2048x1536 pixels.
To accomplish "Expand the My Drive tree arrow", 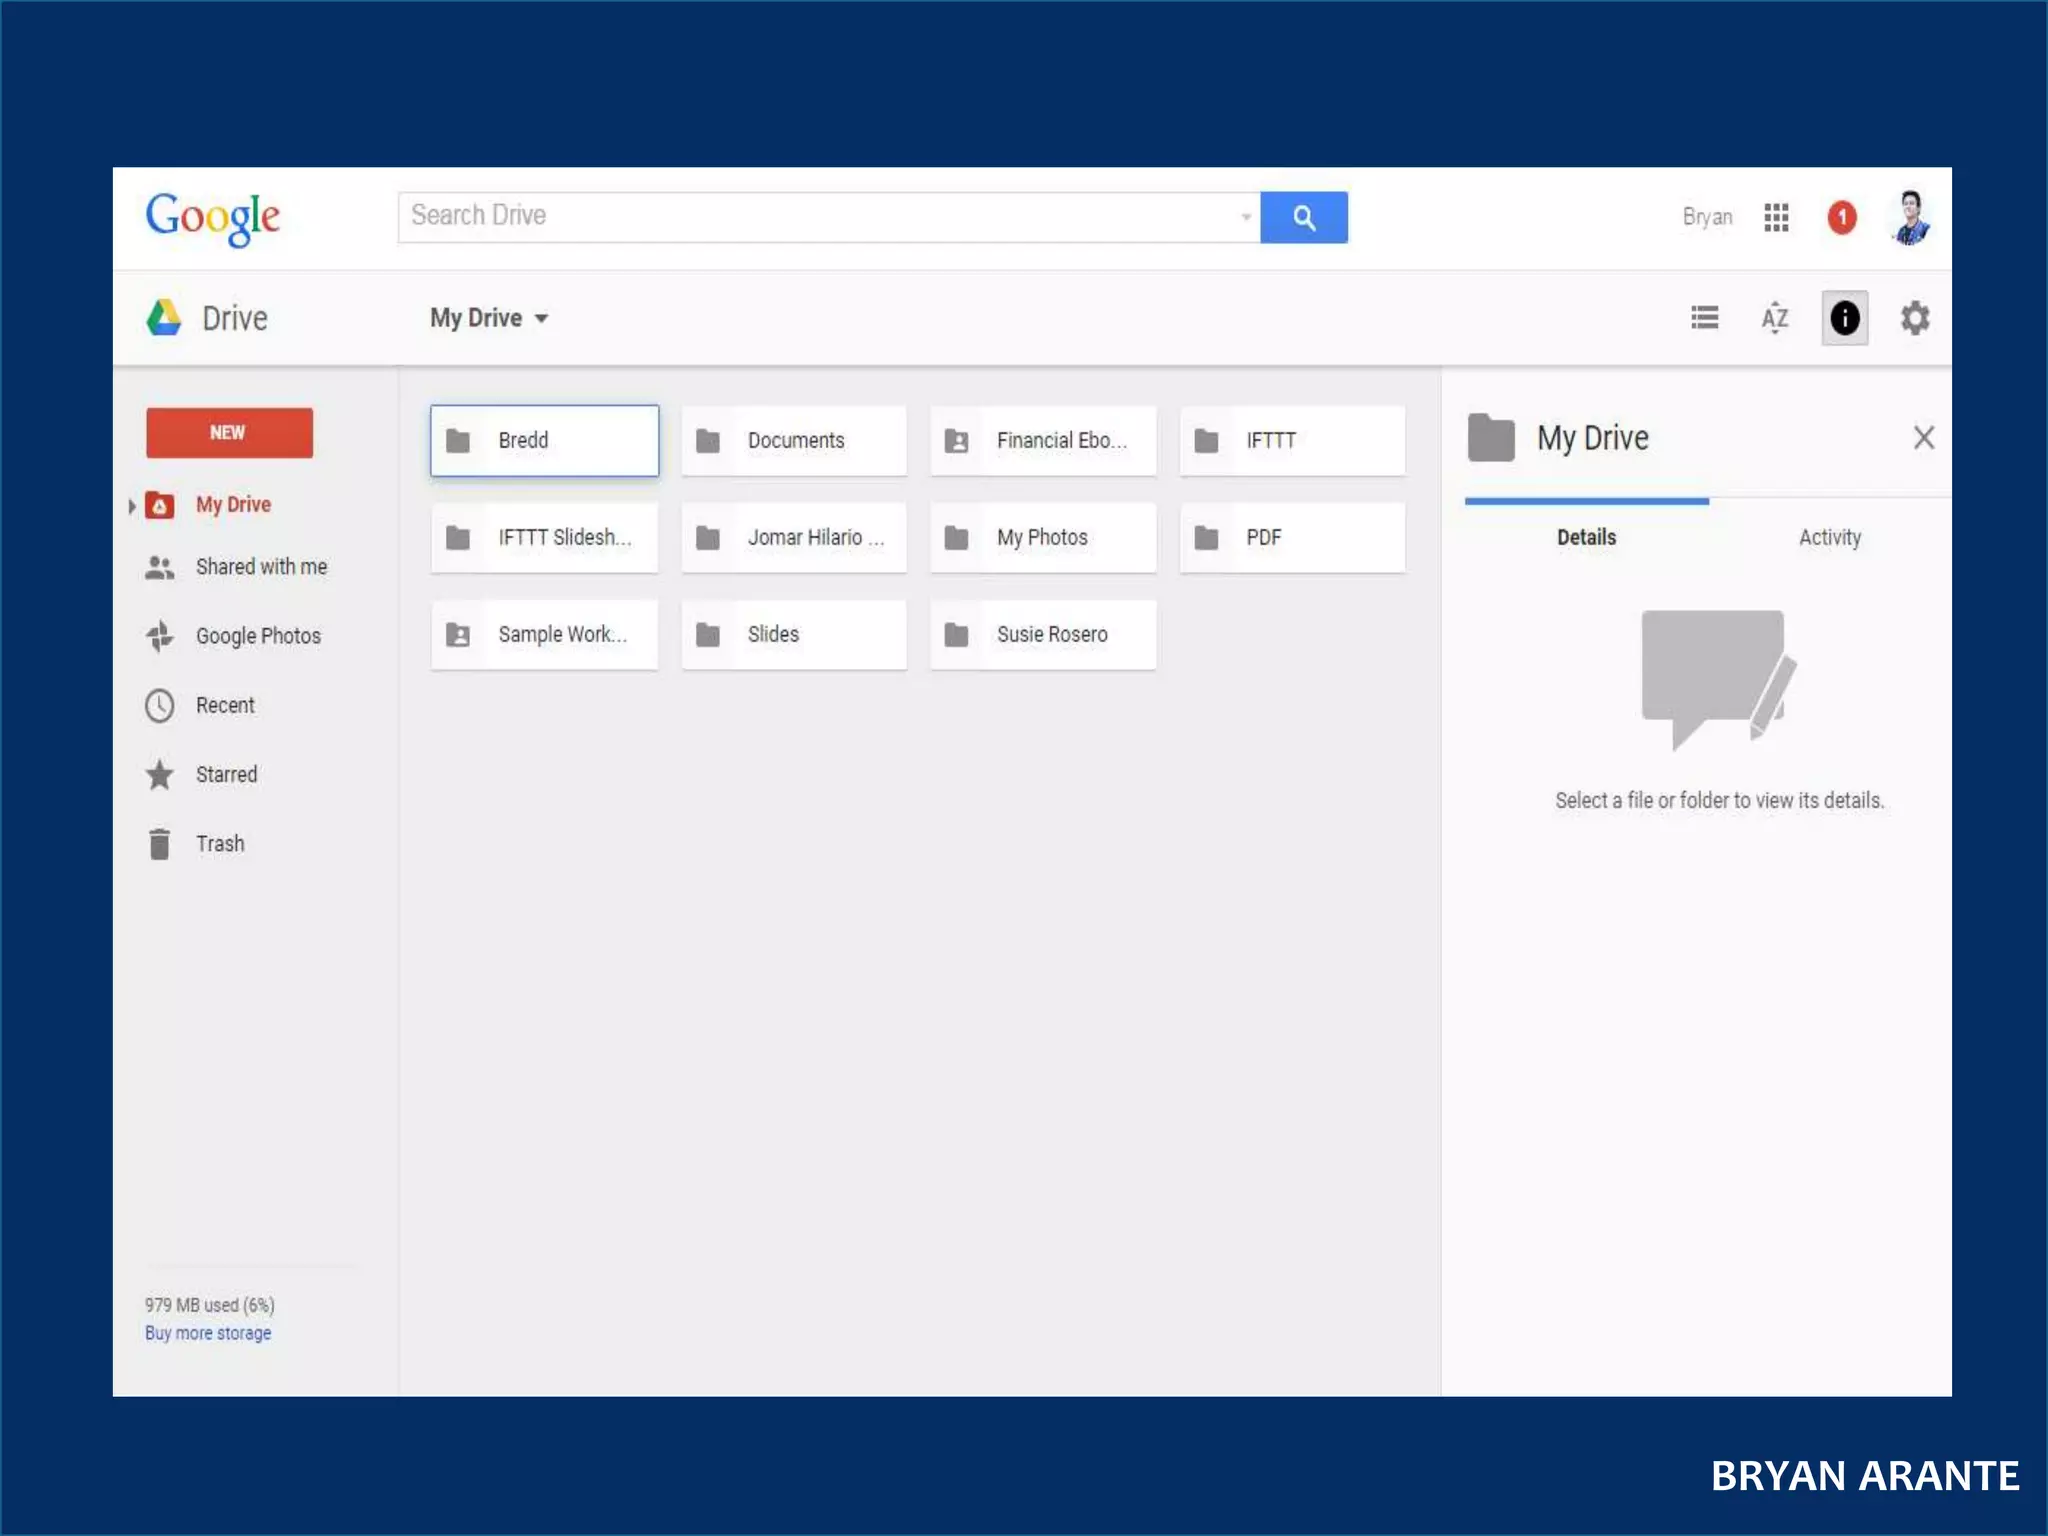I will click(x=131, y=506).
